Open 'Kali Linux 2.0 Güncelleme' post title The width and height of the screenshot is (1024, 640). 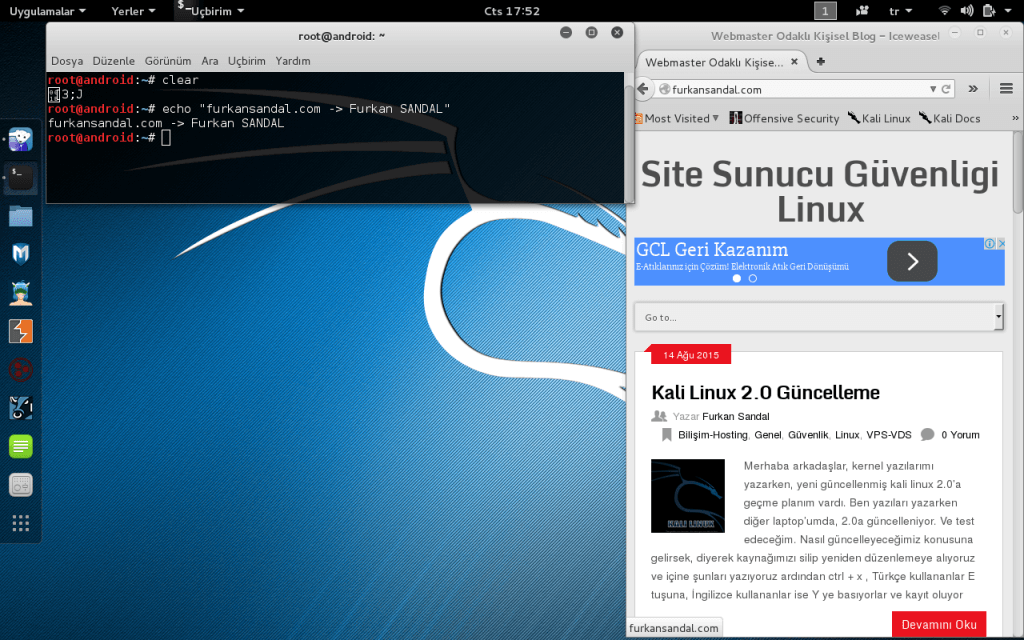coord(765,392)
